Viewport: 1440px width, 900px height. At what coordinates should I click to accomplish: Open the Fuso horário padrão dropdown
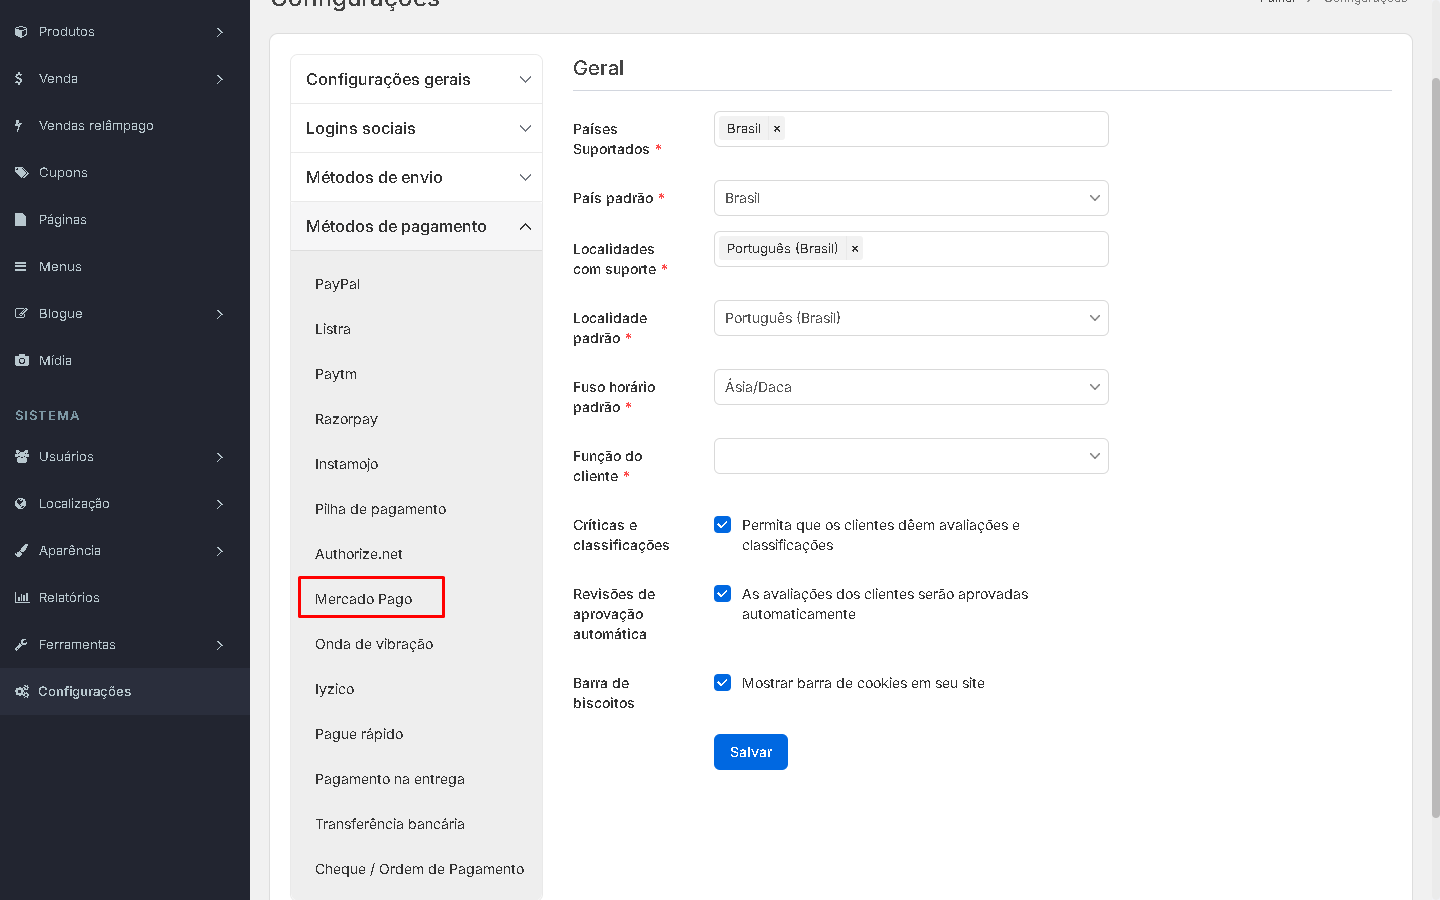pos(910,387)
